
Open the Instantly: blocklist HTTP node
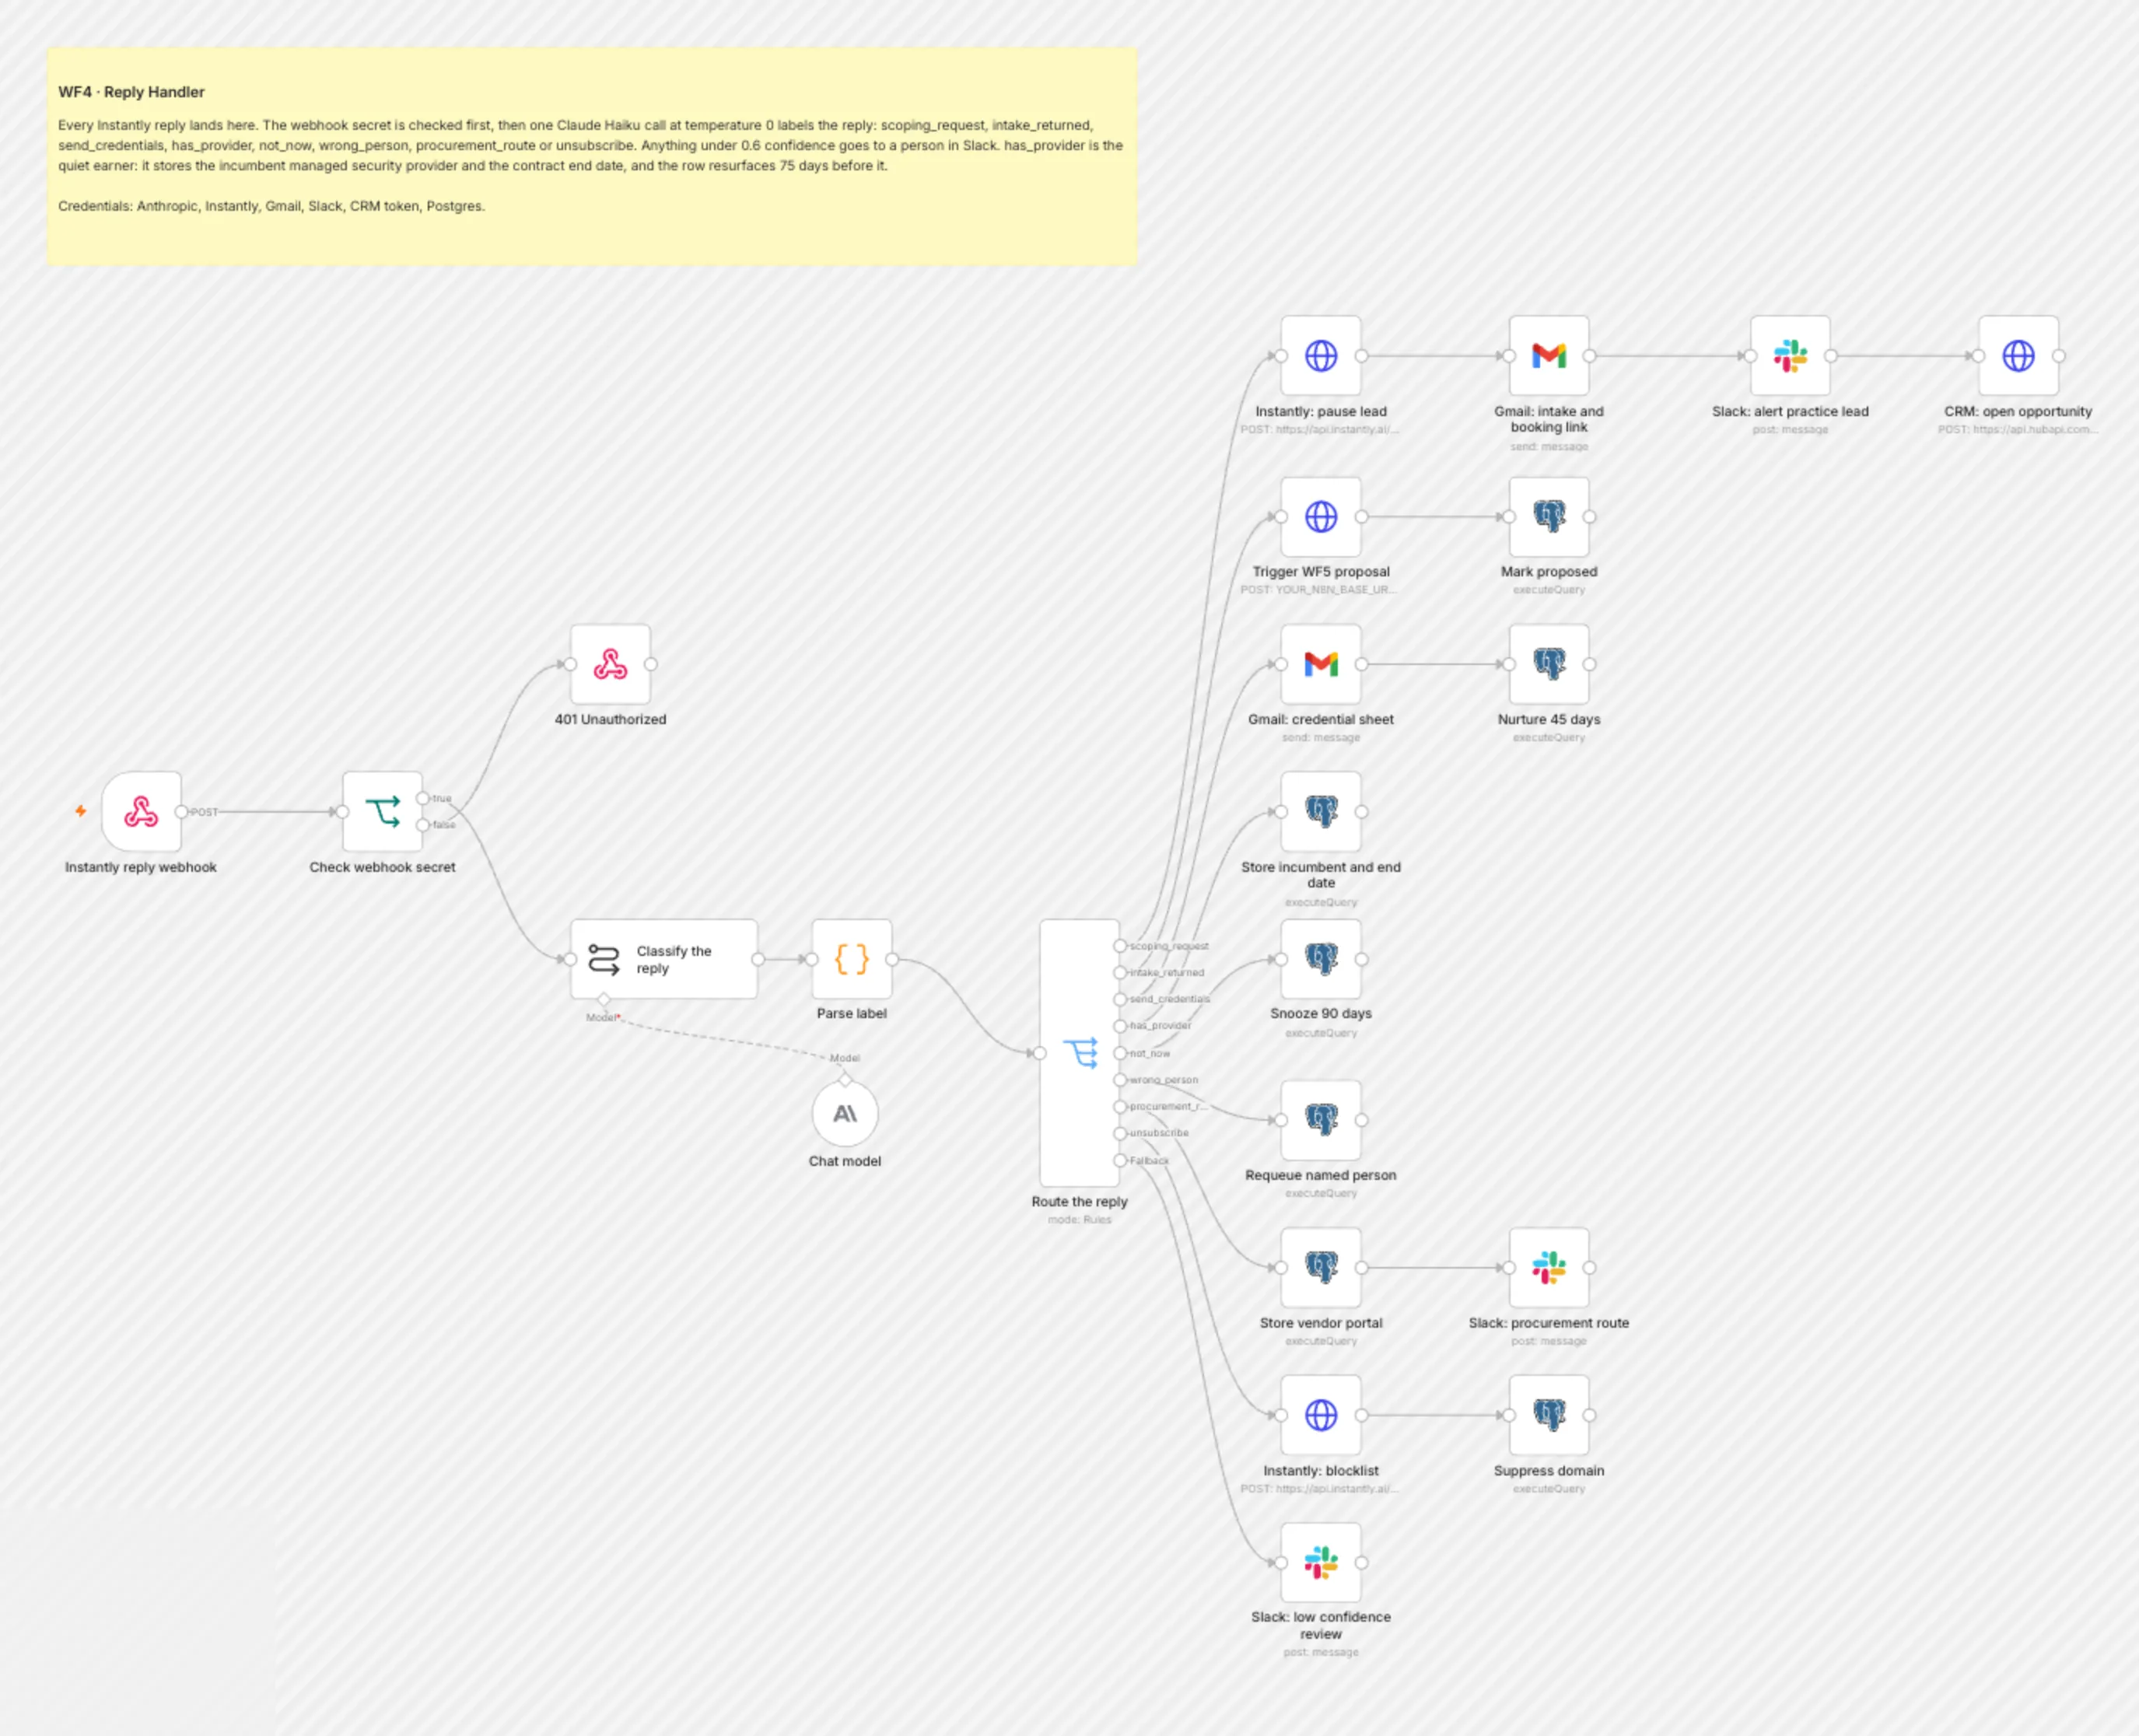1320,1415
